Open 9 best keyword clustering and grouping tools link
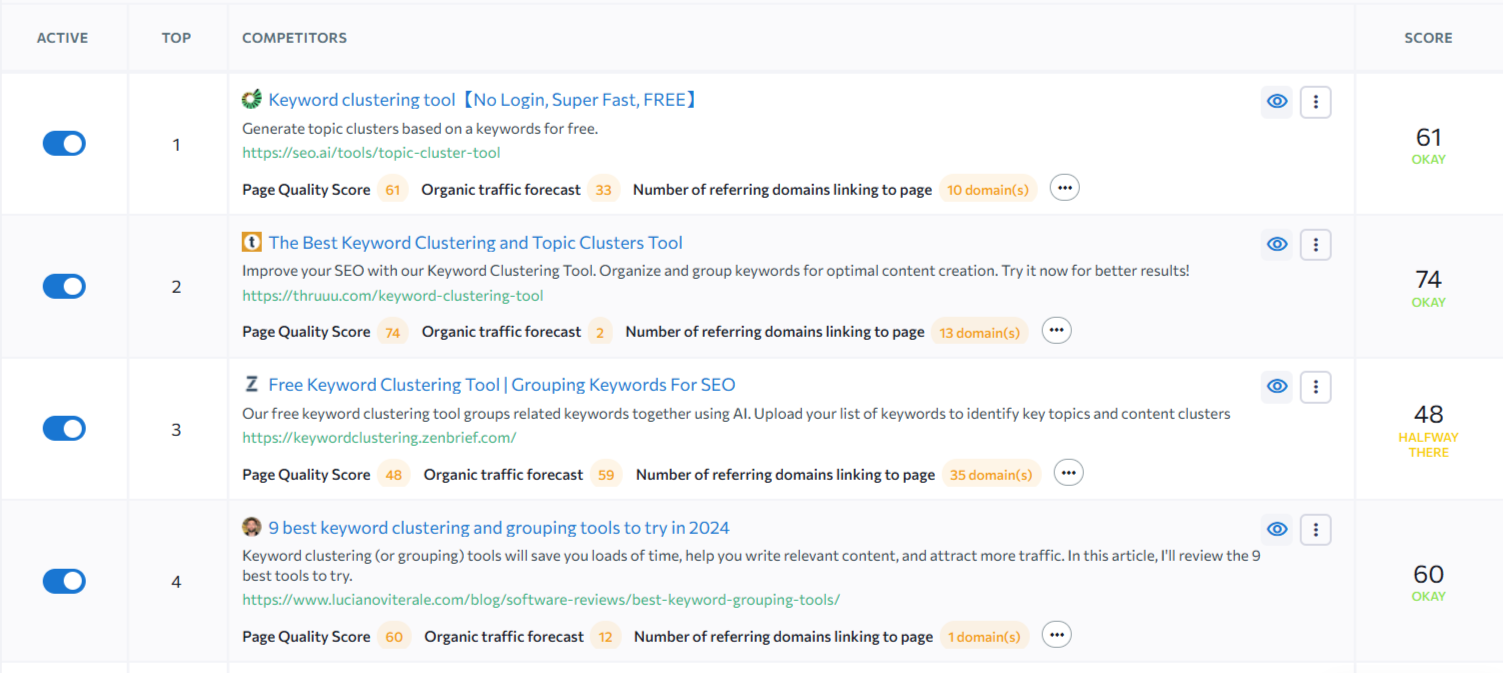 pyautogui.click(x=499, y=528)
